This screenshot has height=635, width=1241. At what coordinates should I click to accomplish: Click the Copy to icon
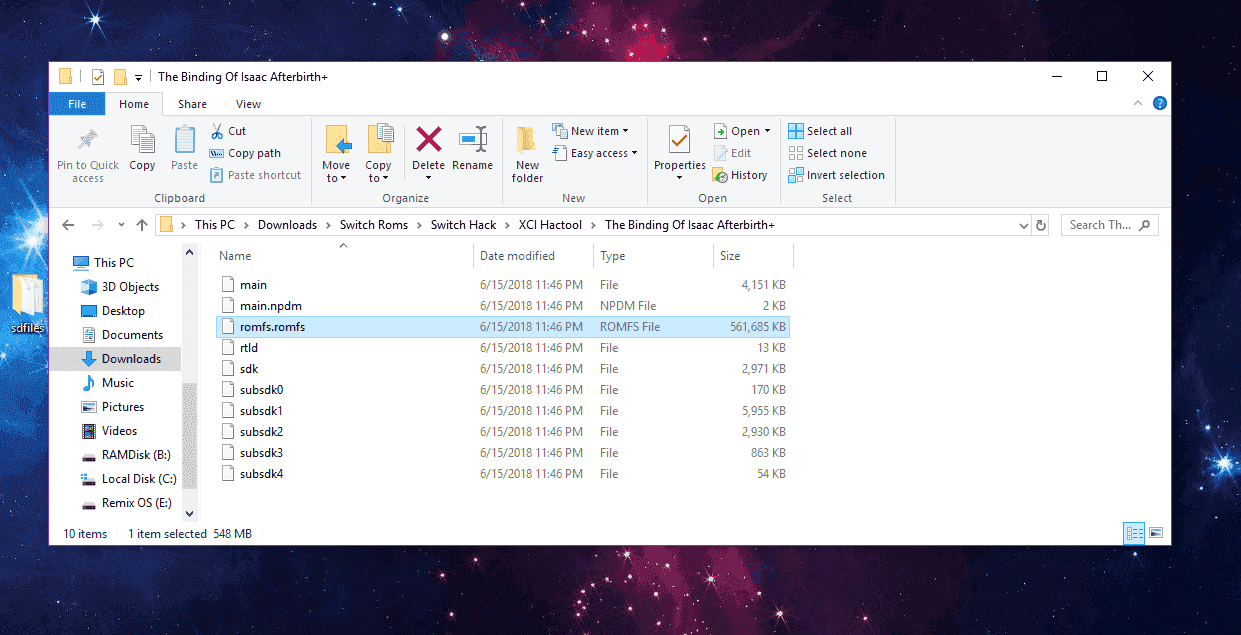(378, 154)
